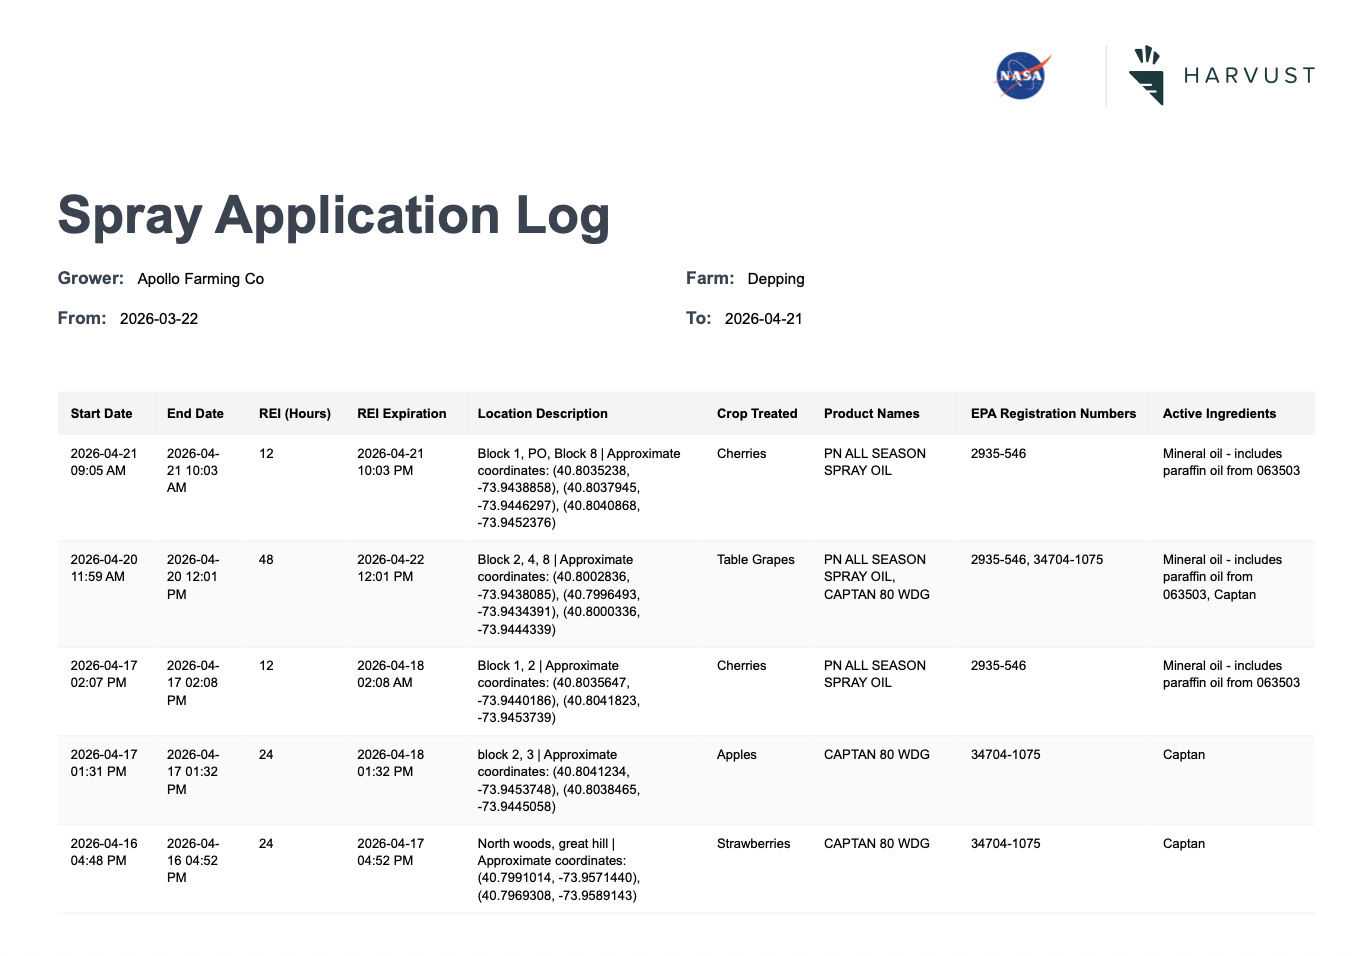Select ingredients ending with "063503, Captan"
Image resolution: width=1362 pixels, height=956 pixels.
[x=1223, y=577]
